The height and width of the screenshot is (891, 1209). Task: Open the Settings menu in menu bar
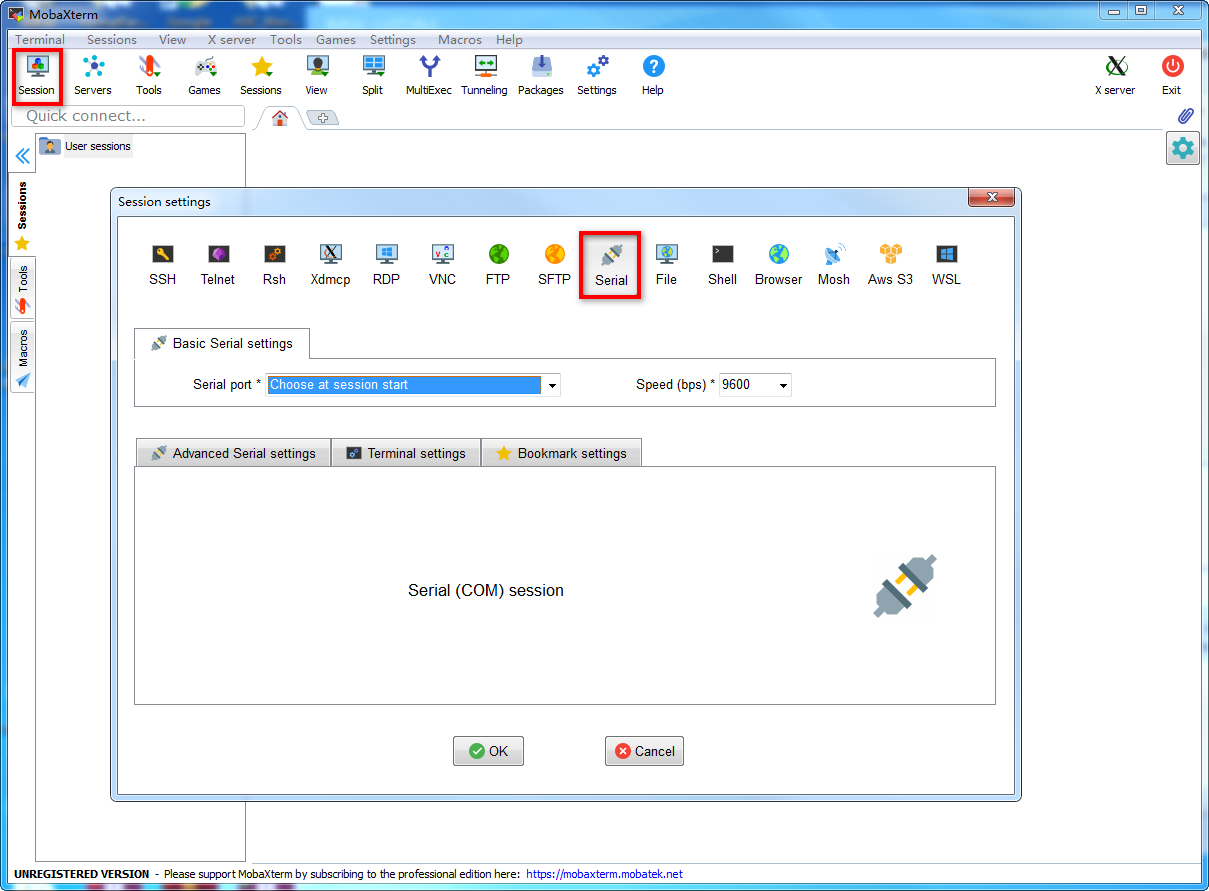click(393, 40)
